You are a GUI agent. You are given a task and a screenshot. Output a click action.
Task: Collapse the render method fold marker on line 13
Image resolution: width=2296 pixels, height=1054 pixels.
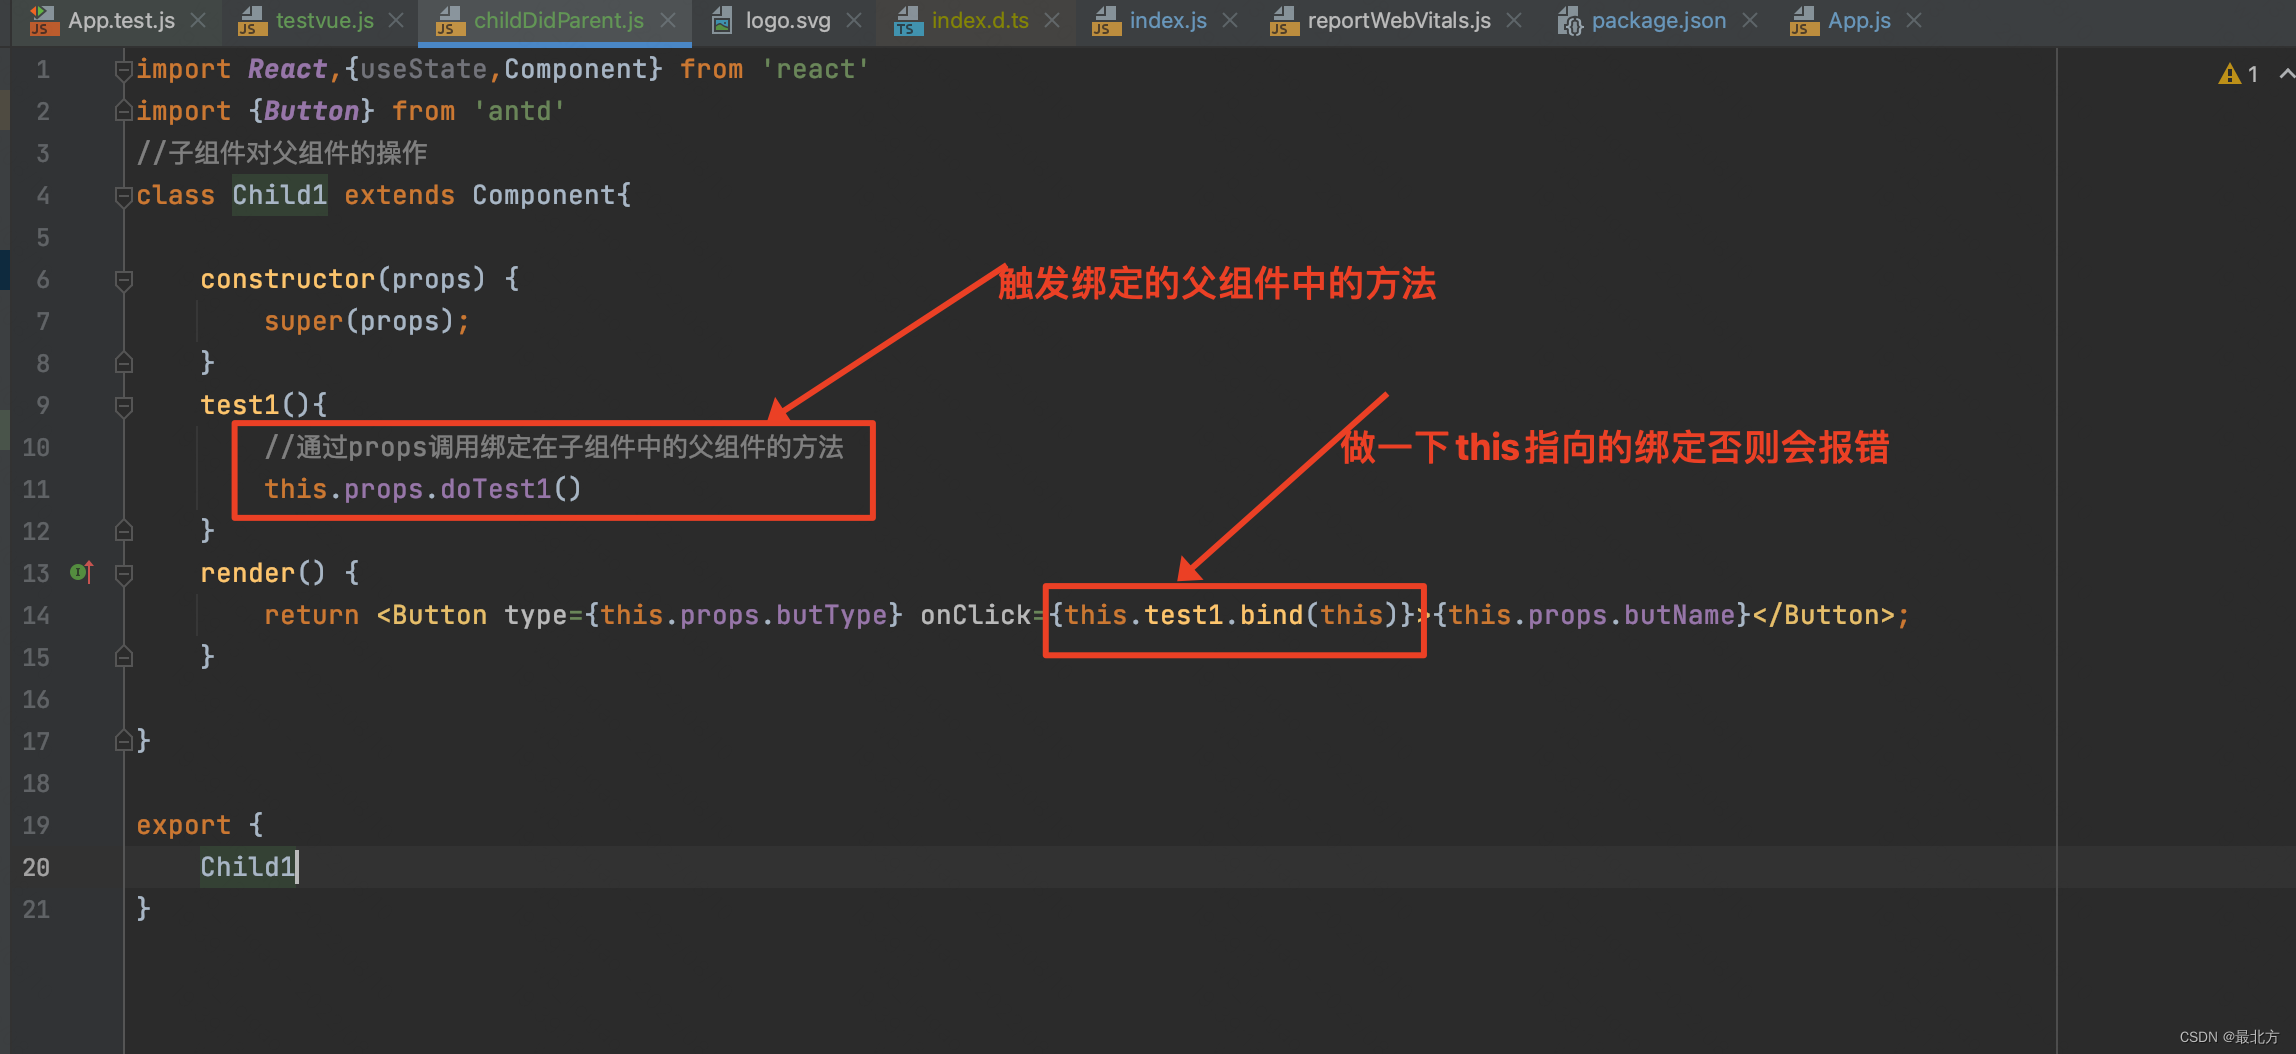pyautogui.click(x=124, y=574)
